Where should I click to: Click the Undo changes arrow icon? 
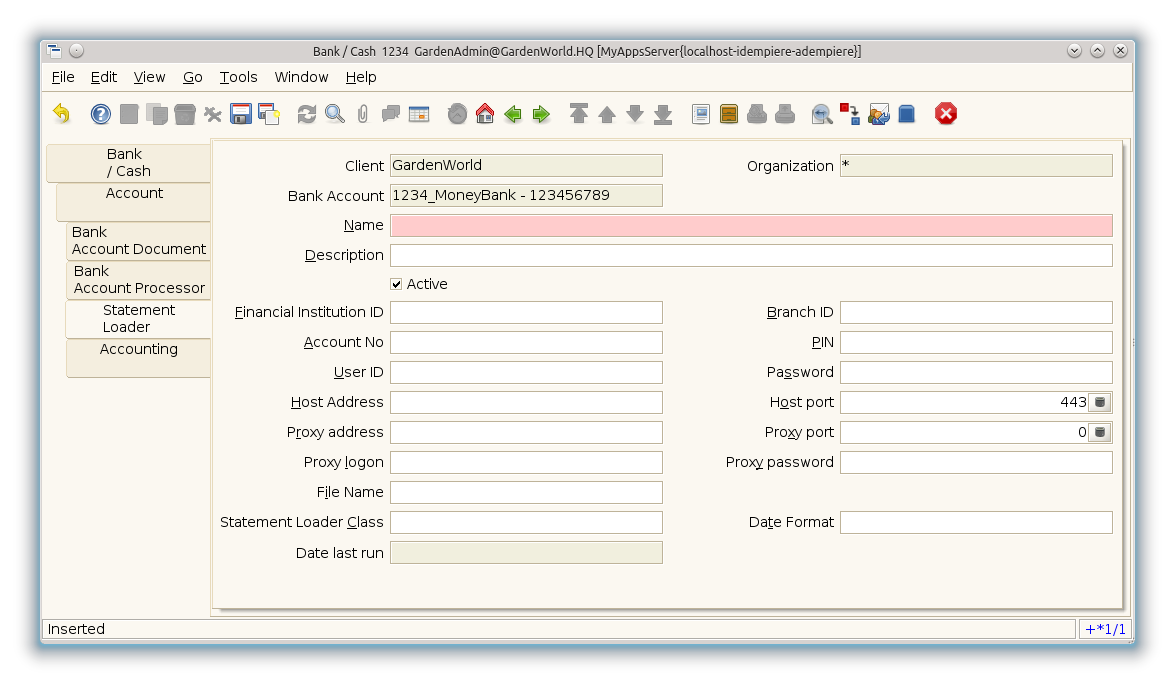point(62,114)
